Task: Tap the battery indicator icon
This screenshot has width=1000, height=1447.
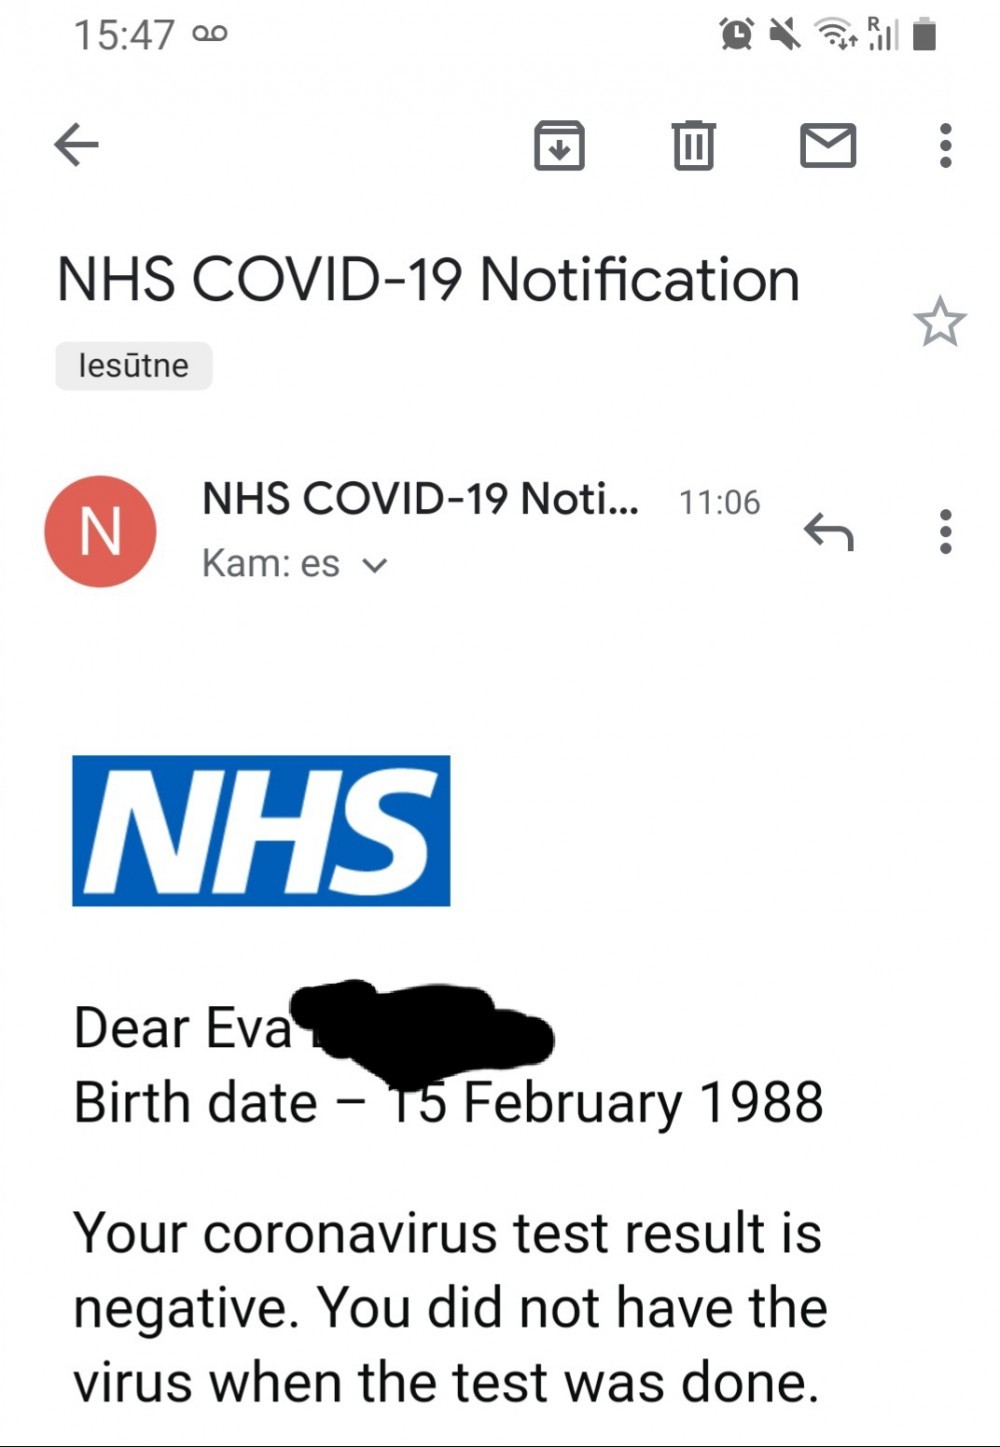Action: (925, 35)
